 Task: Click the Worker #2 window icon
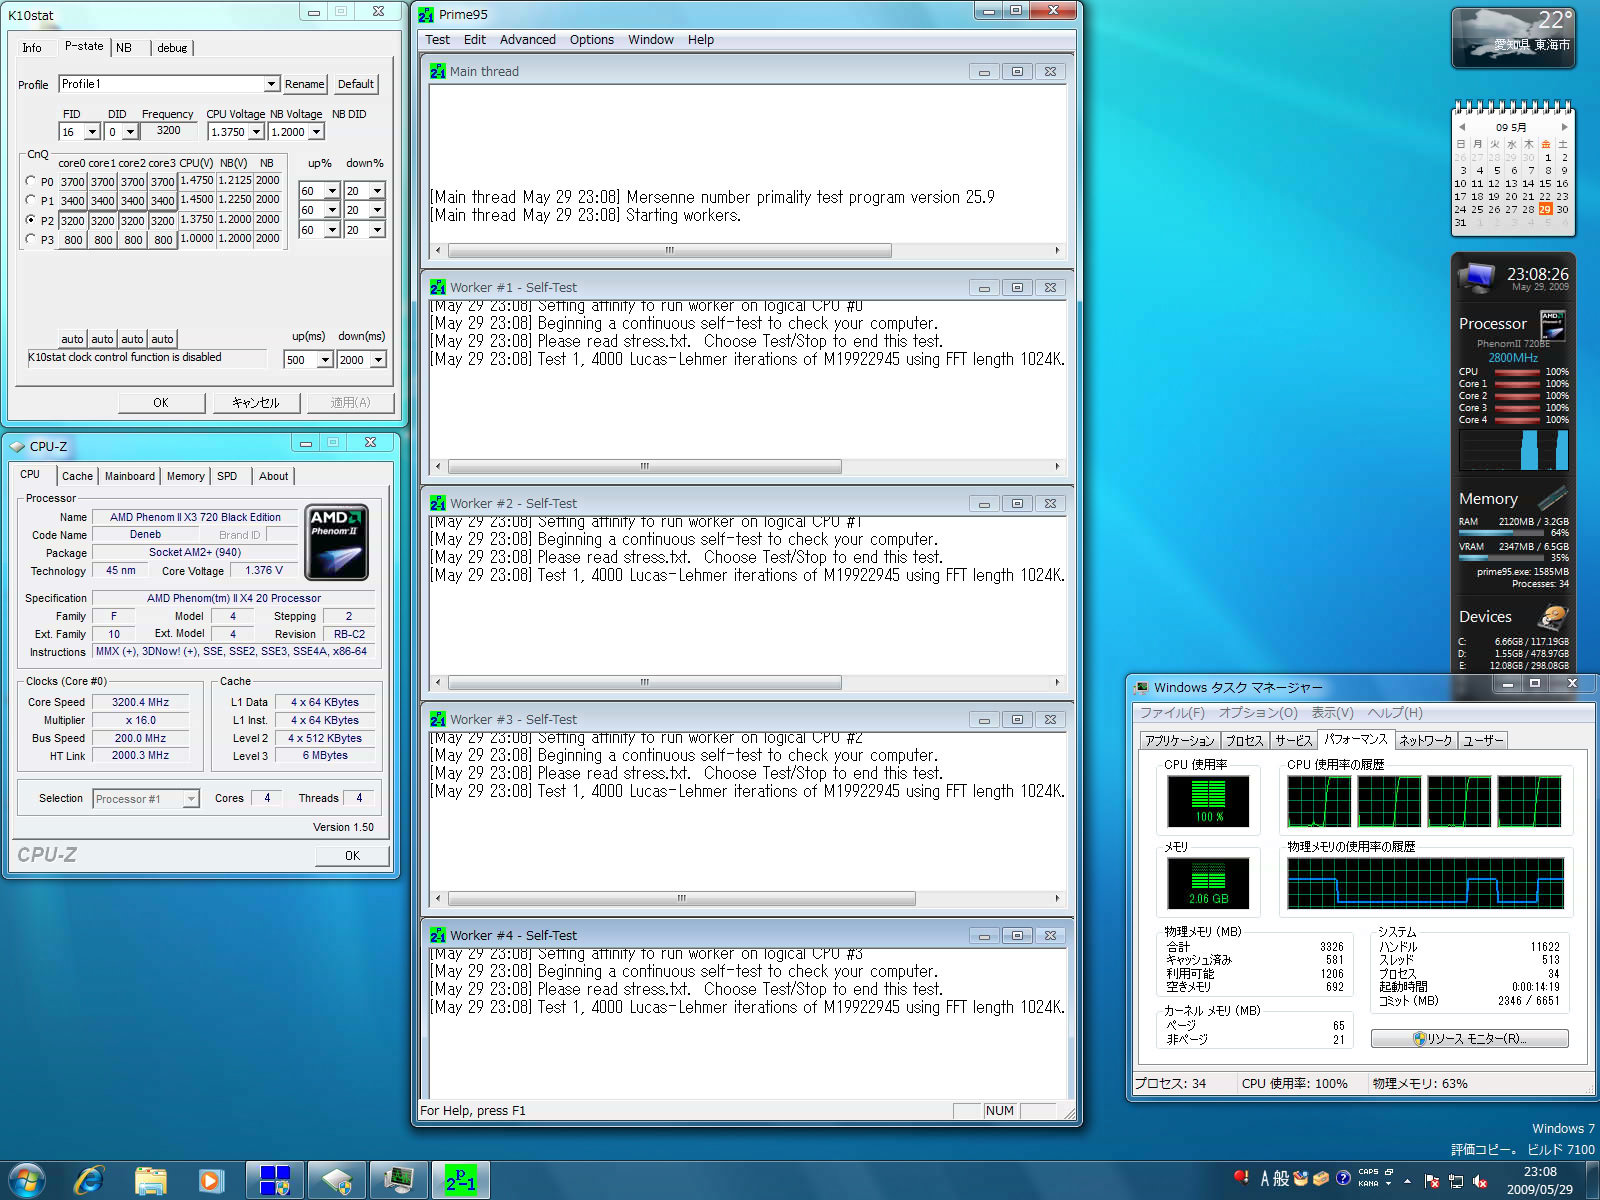(x=438, y=503)
